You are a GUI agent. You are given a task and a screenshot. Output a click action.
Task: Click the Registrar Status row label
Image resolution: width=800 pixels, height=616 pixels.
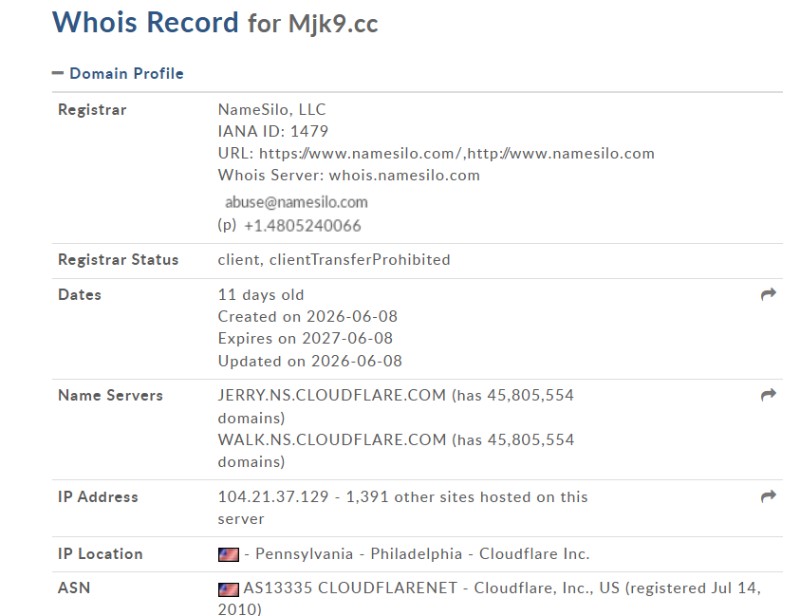118,260
